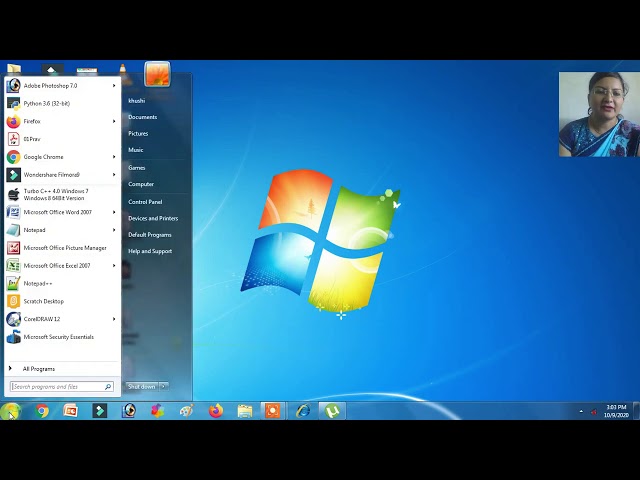The width and height of the screenshot is (640, 480).
Task: Launch Python 3.6 (32-bit) icon
Action: click(x=13, y=104)
